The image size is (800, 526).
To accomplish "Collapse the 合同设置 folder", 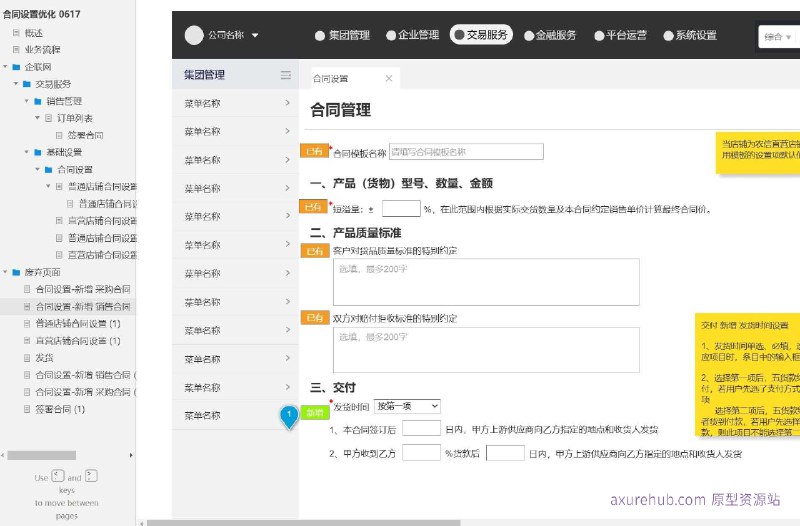I will point(37,169).
